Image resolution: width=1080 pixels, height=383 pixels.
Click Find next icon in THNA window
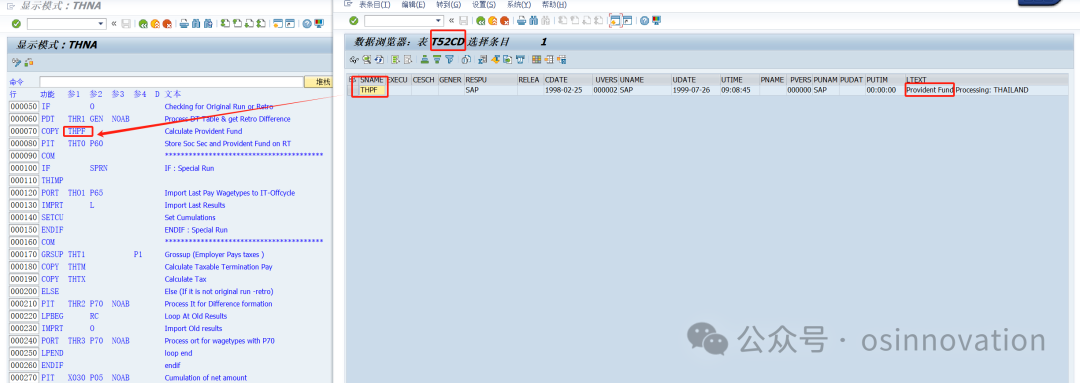coord(208,23)
